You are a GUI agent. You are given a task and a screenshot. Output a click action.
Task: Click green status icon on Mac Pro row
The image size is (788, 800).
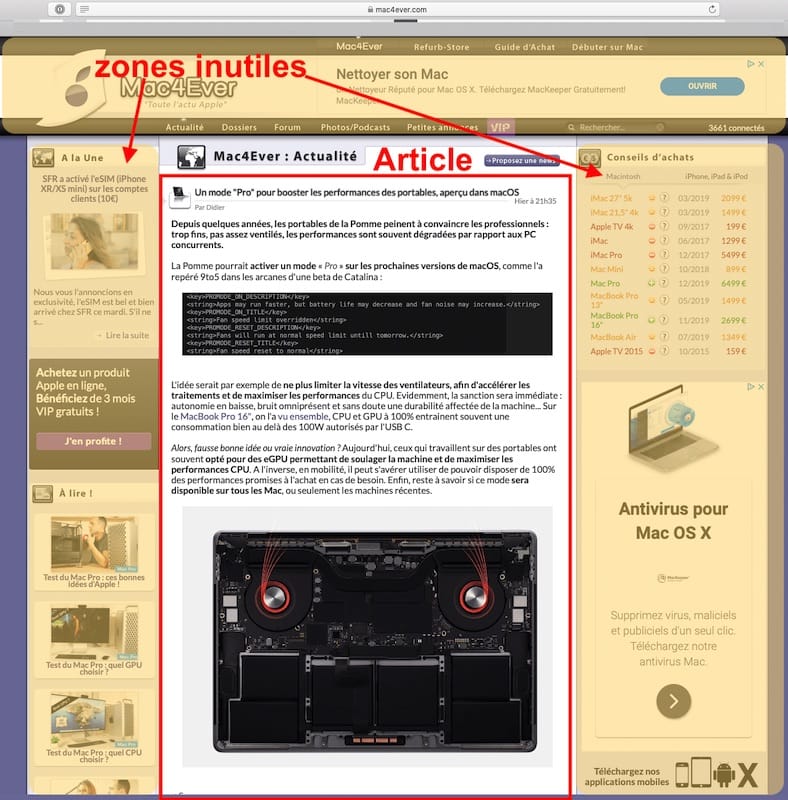pyautogui.click(x=652, y=283)
